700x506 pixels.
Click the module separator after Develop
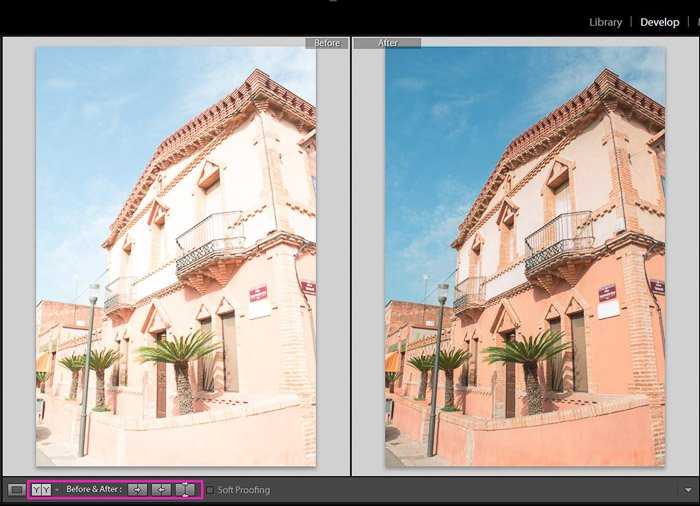(688, 22)
